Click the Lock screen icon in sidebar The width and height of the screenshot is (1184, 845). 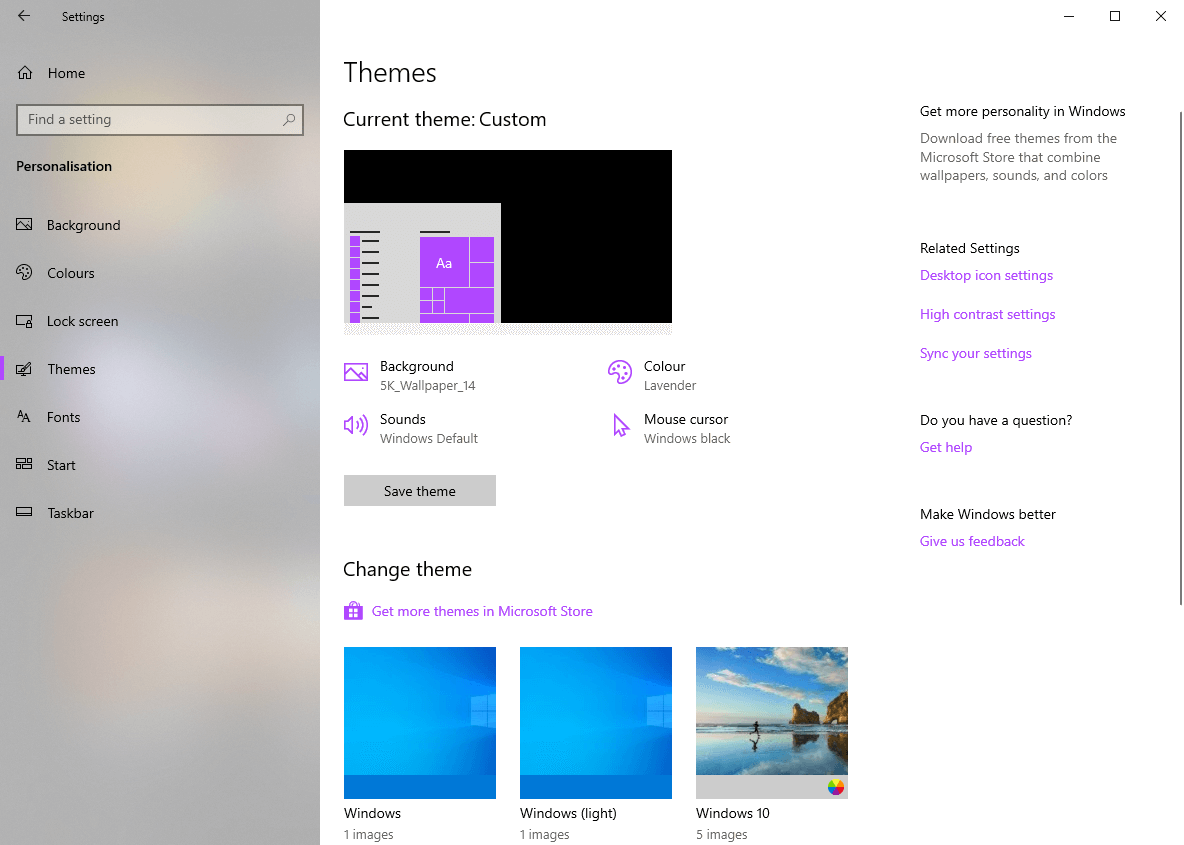(x=24, y=320)
